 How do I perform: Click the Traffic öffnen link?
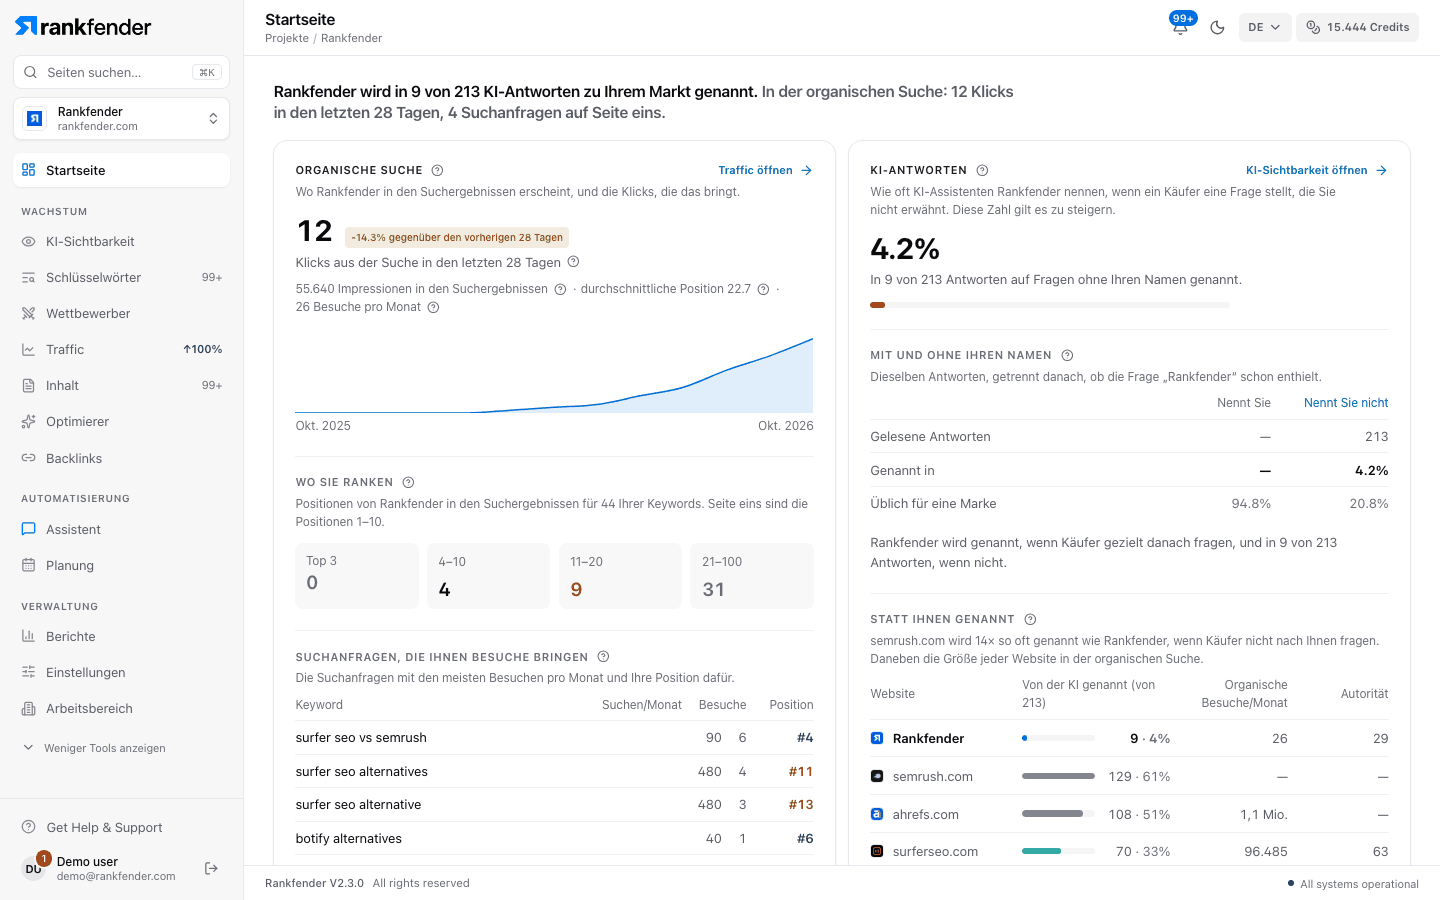coord(765,170)
